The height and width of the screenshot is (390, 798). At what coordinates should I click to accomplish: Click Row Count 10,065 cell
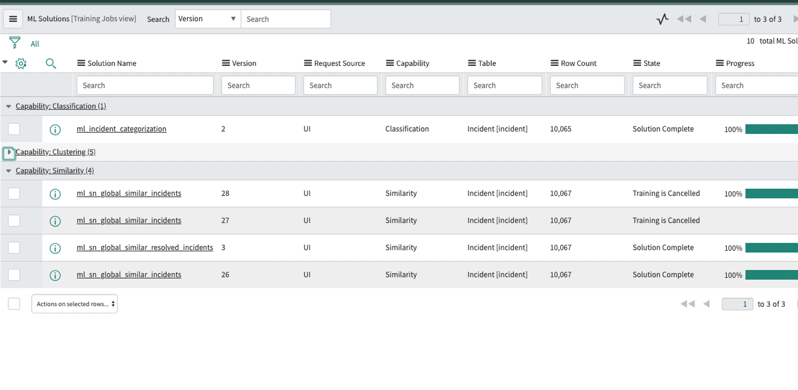coord(561,129)
